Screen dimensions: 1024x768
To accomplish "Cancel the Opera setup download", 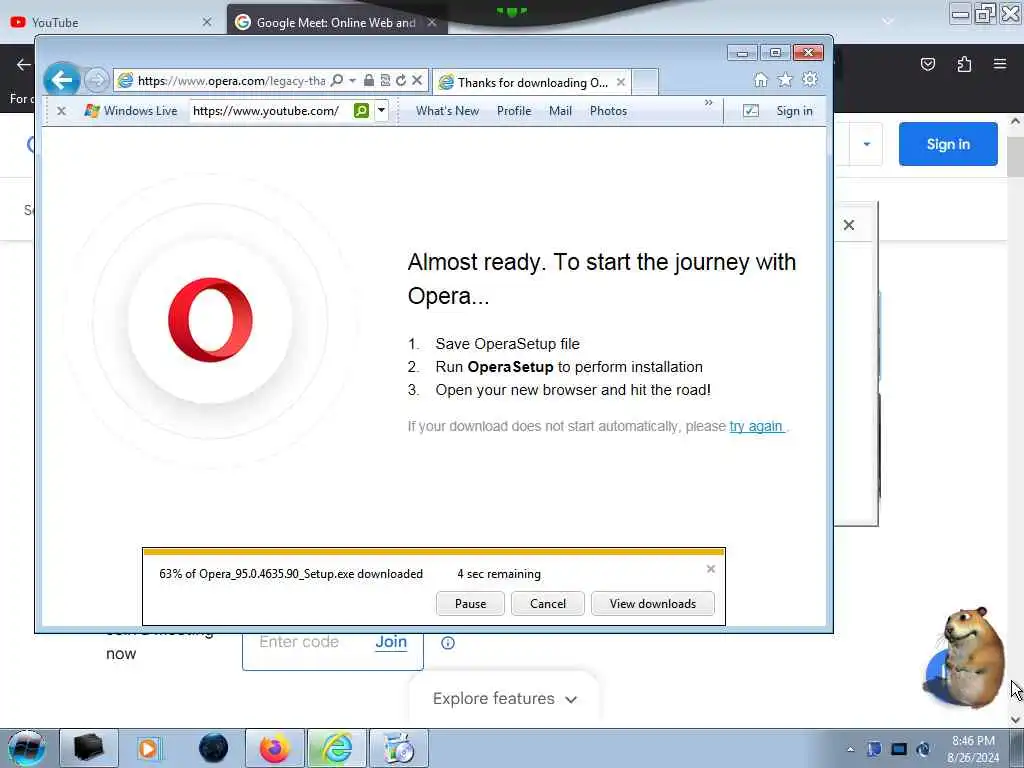I will (x=547, y=603).
